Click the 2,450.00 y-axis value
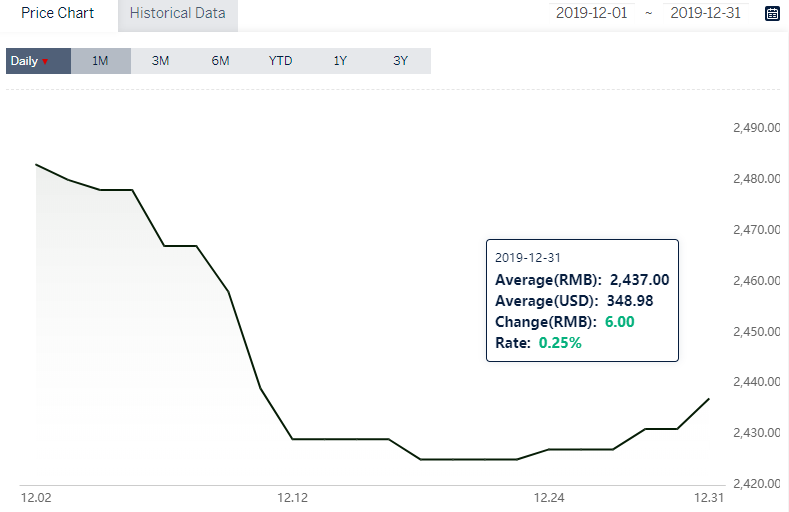 click(756, 332)
